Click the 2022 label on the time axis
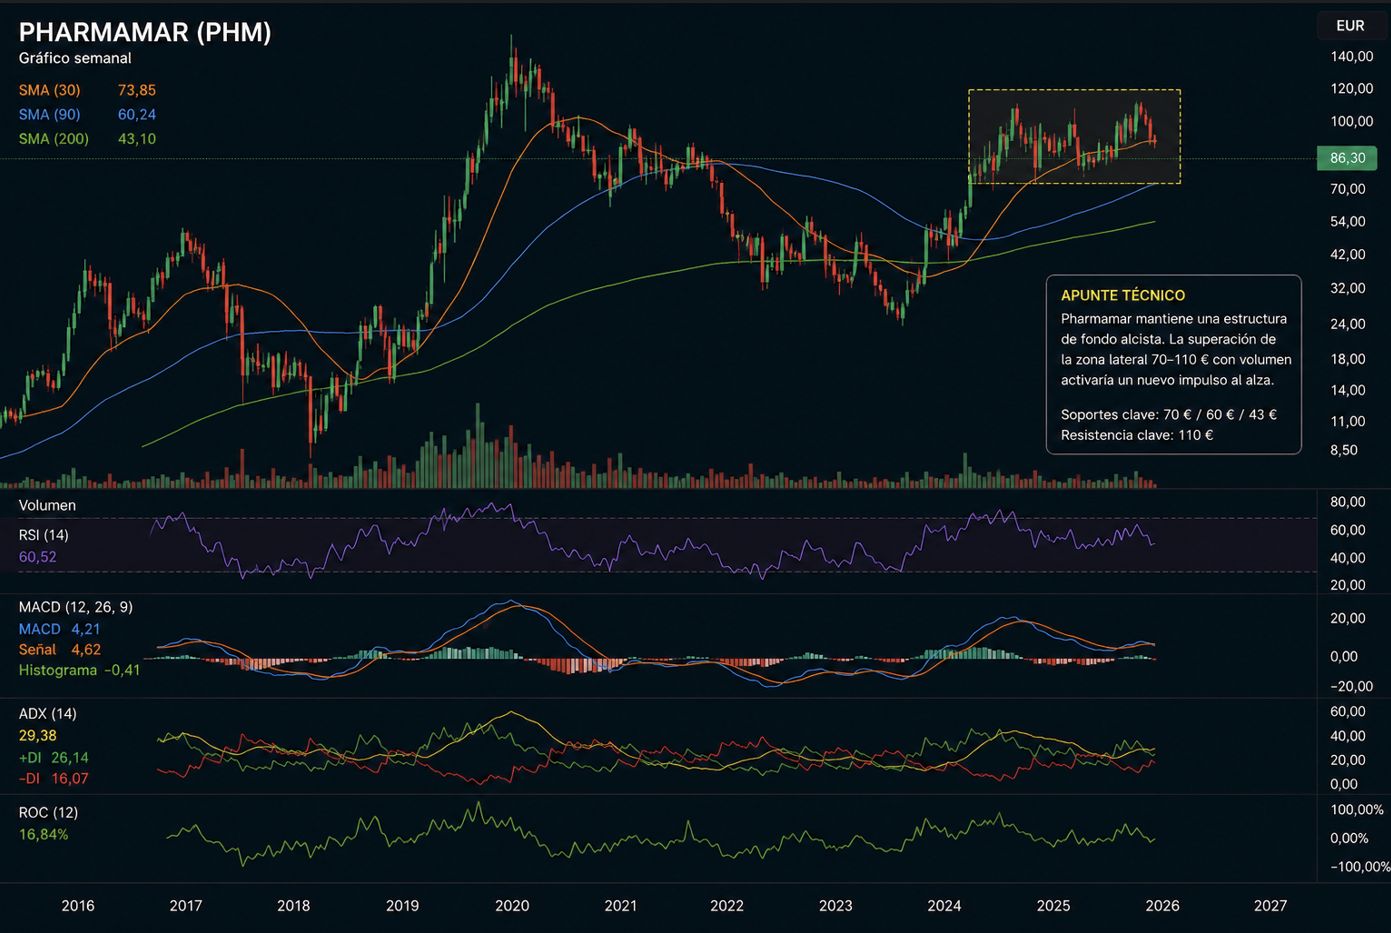 pyautogui.click(x=727, y=906)
